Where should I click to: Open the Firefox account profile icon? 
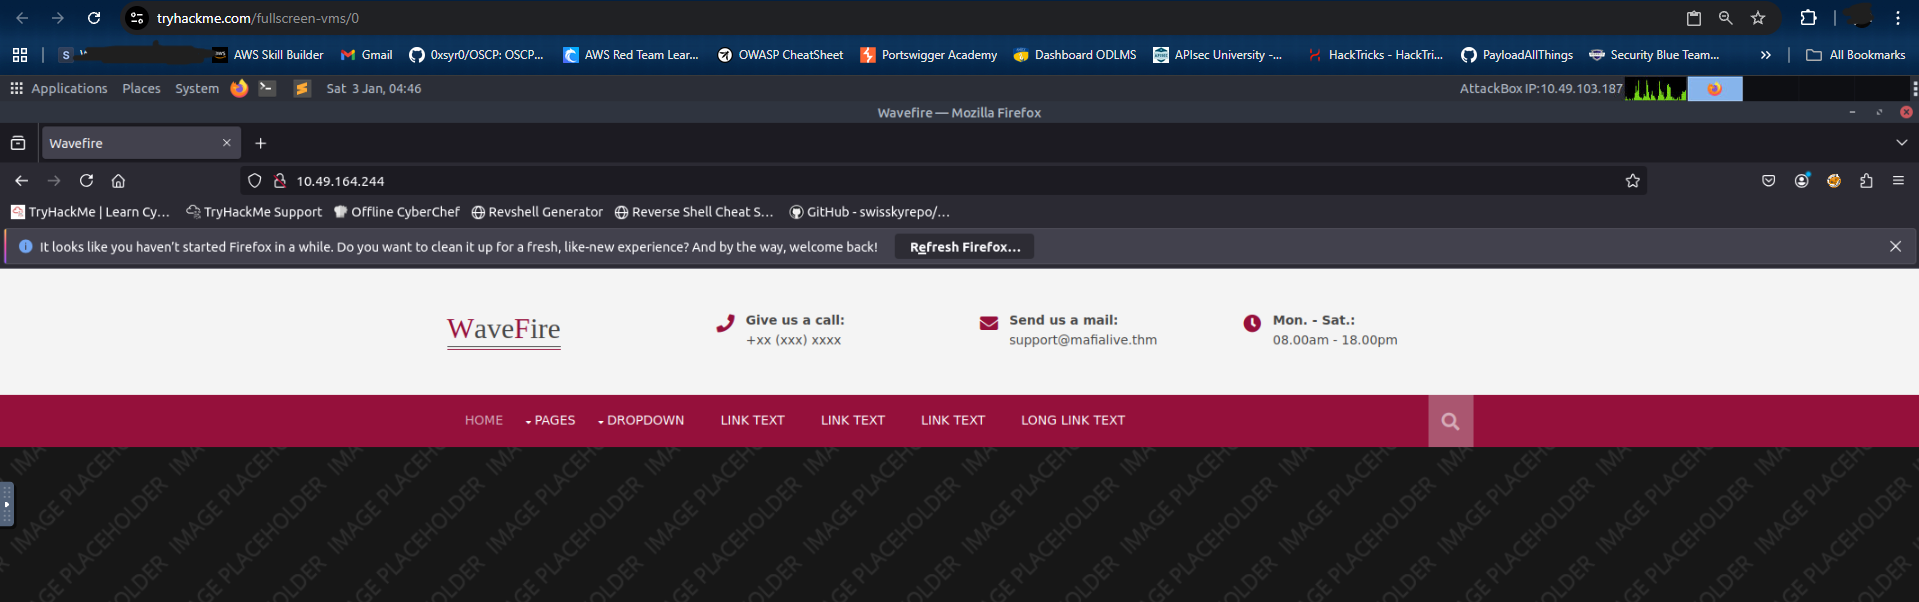click(x=1802, y=181)
